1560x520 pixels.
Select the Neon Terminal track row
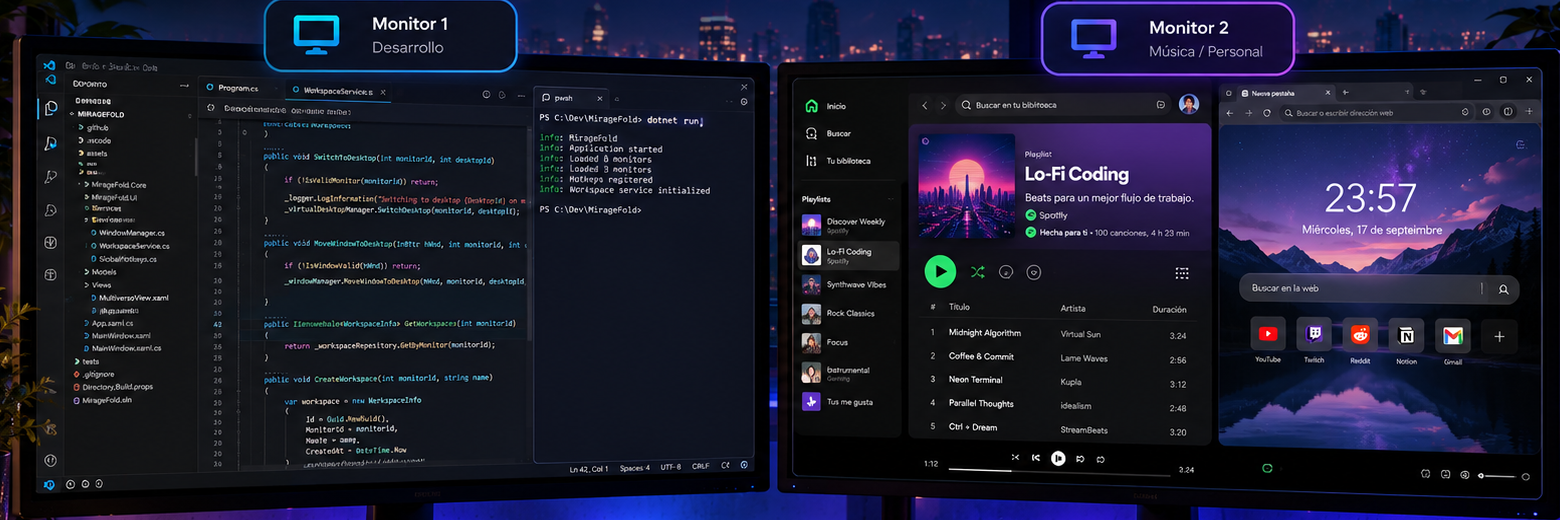pyautogui.click(x=1059, y=381)
